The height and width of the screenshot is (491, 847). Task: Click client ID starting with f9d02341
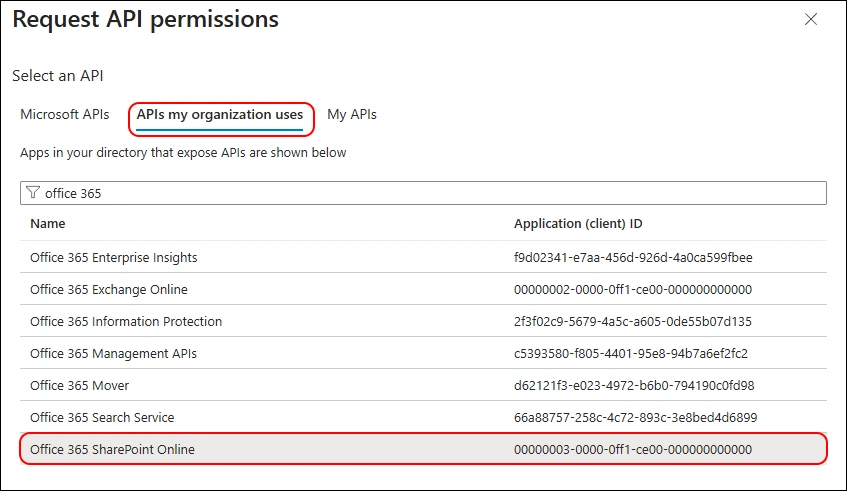click(633, 258)
